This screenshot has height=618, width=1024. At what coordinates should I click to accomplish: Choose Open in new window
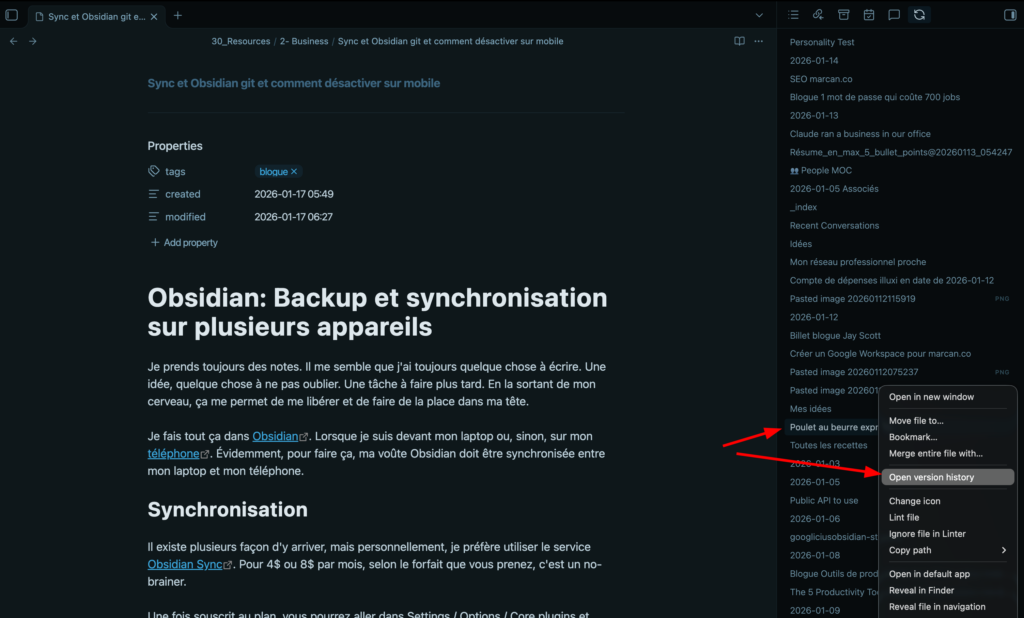point(931,397)
